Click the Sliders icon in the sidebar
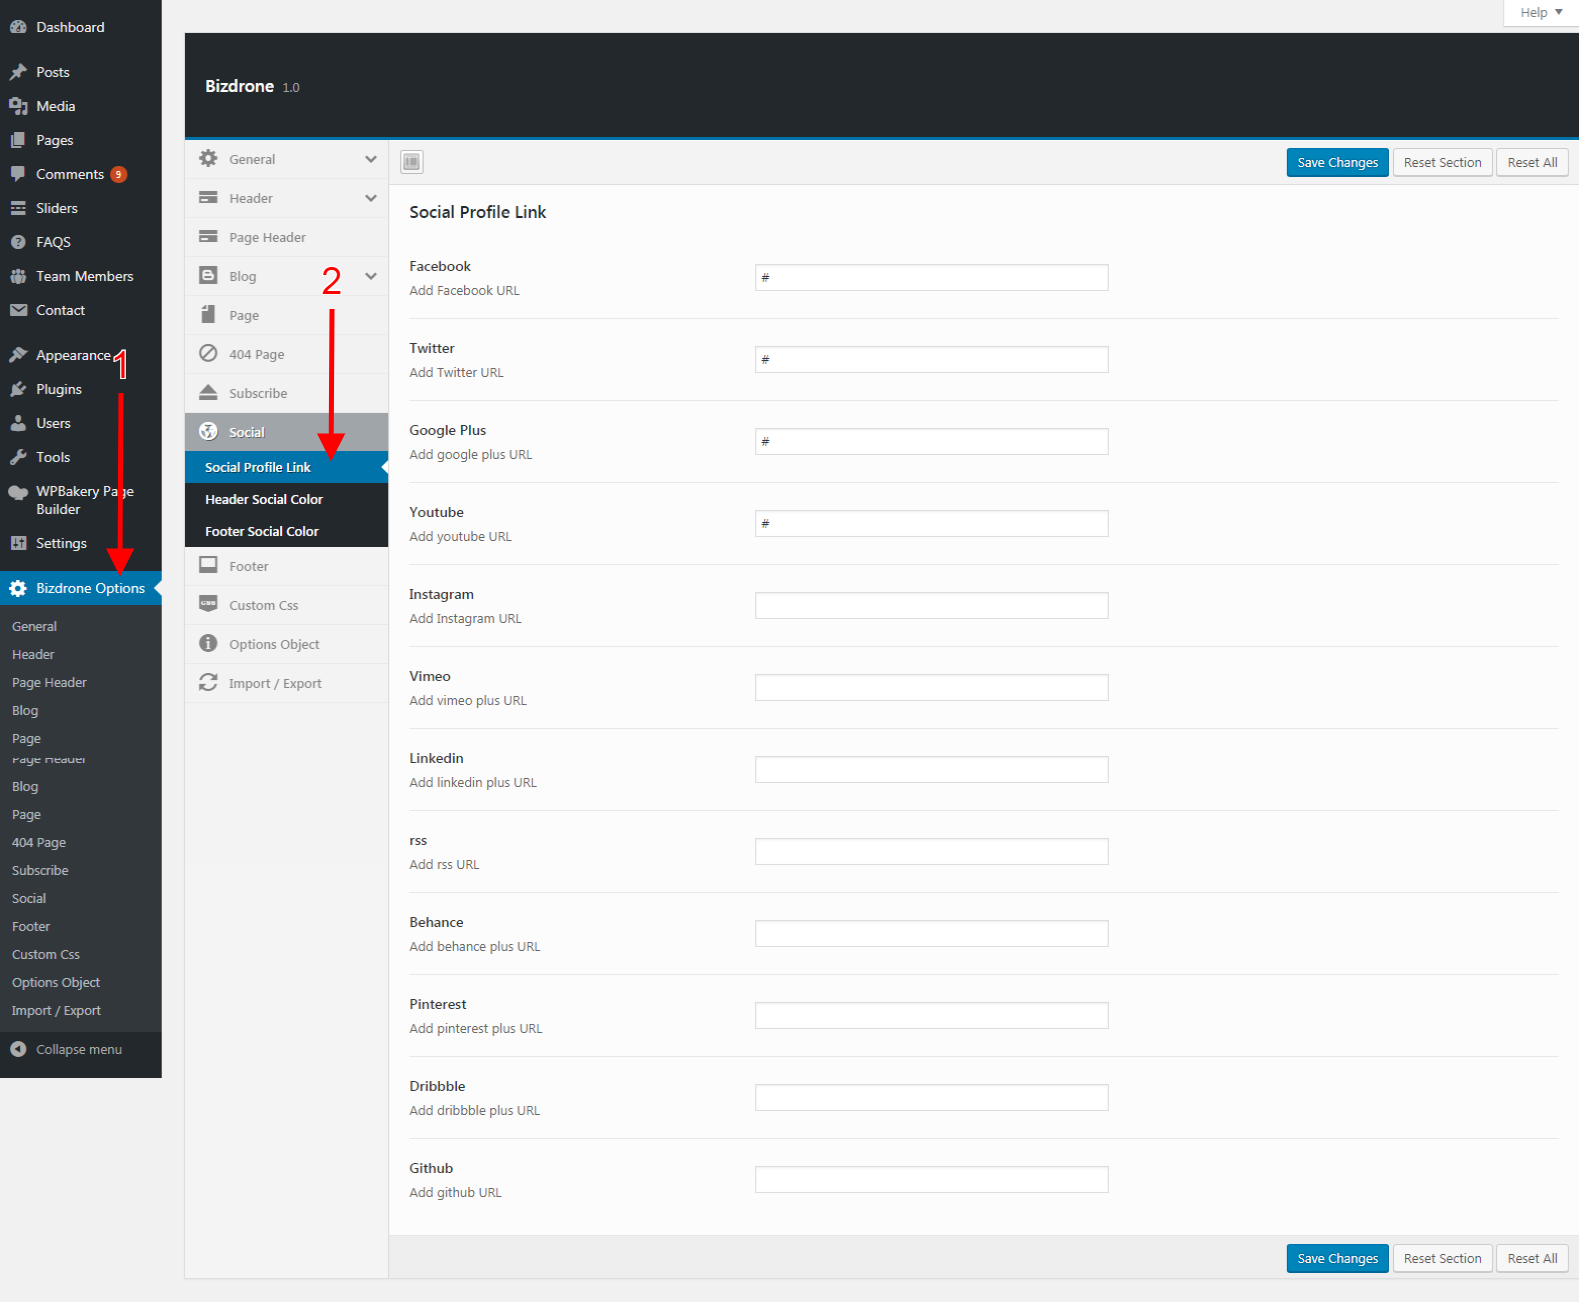 coord(18,208)
